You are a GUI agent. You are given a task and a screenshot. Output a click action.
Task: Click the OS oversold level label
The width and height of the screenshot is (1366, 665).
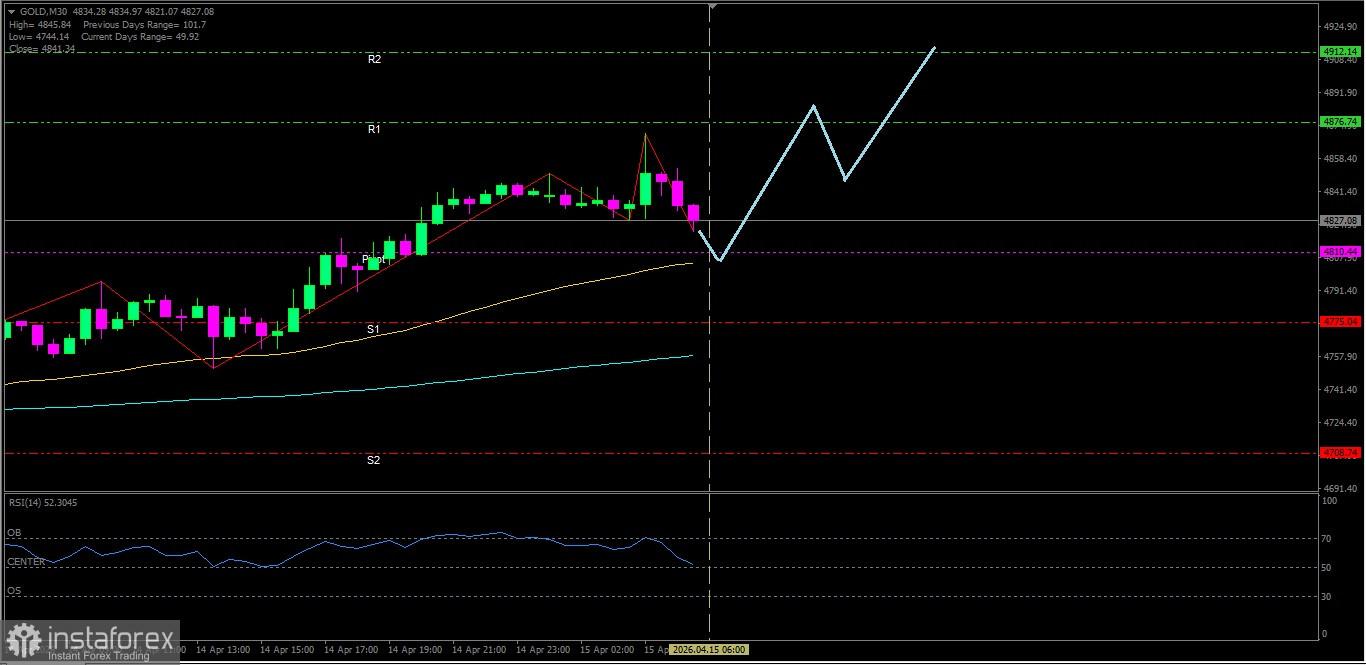(x=15, y=591)
